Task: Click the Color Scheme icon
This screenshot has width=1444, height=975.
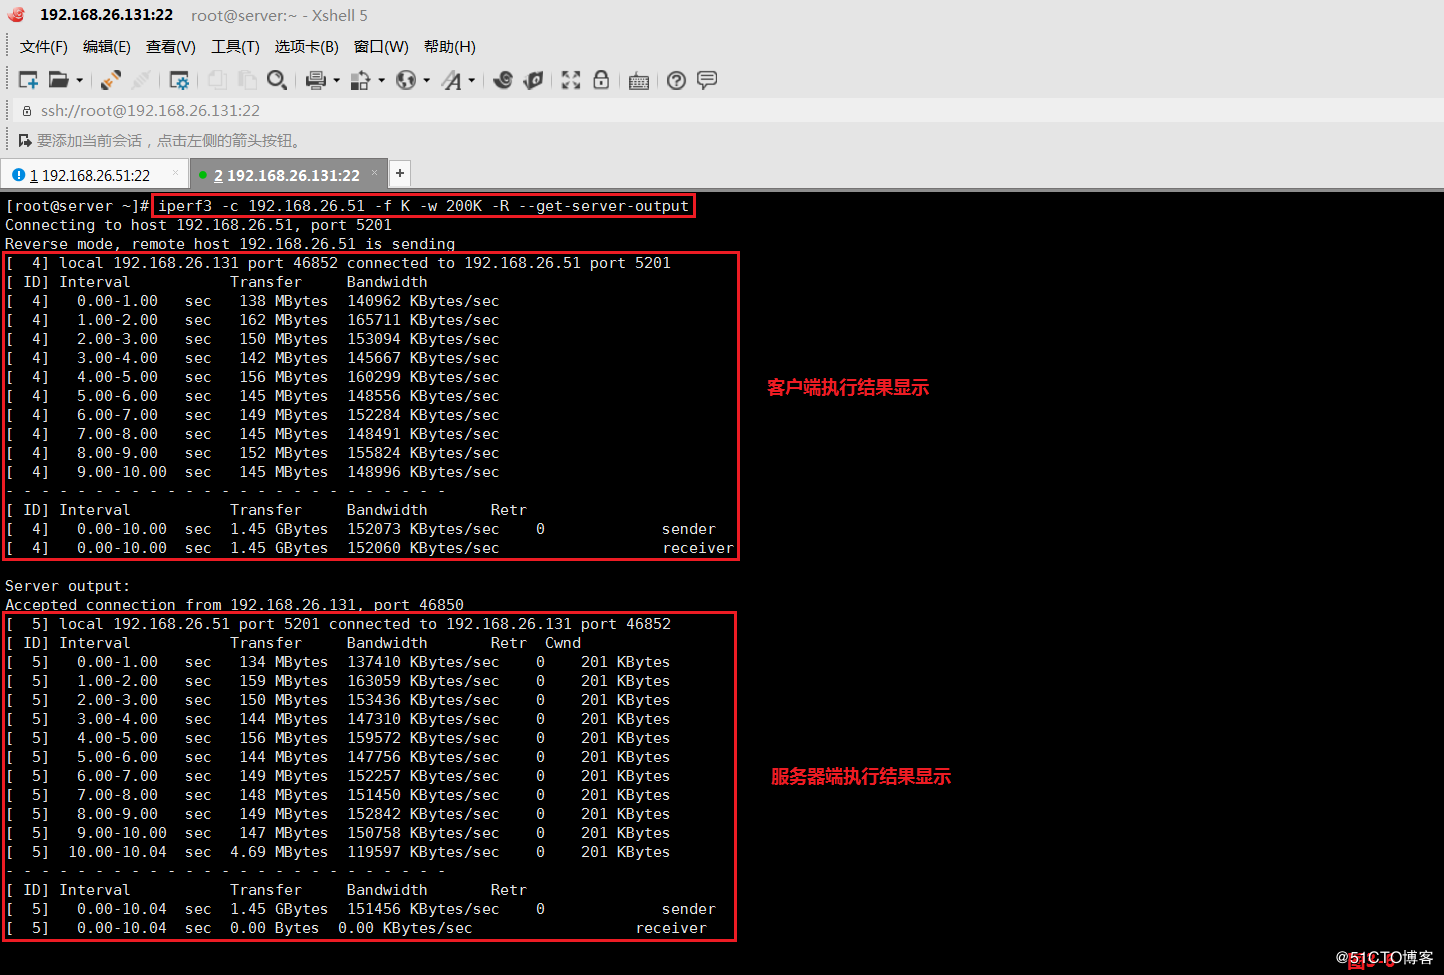Action: [x=361, y=80]
